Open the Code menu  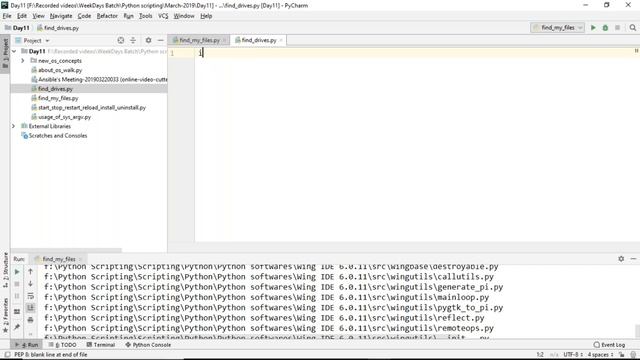(x=84, y=16)
